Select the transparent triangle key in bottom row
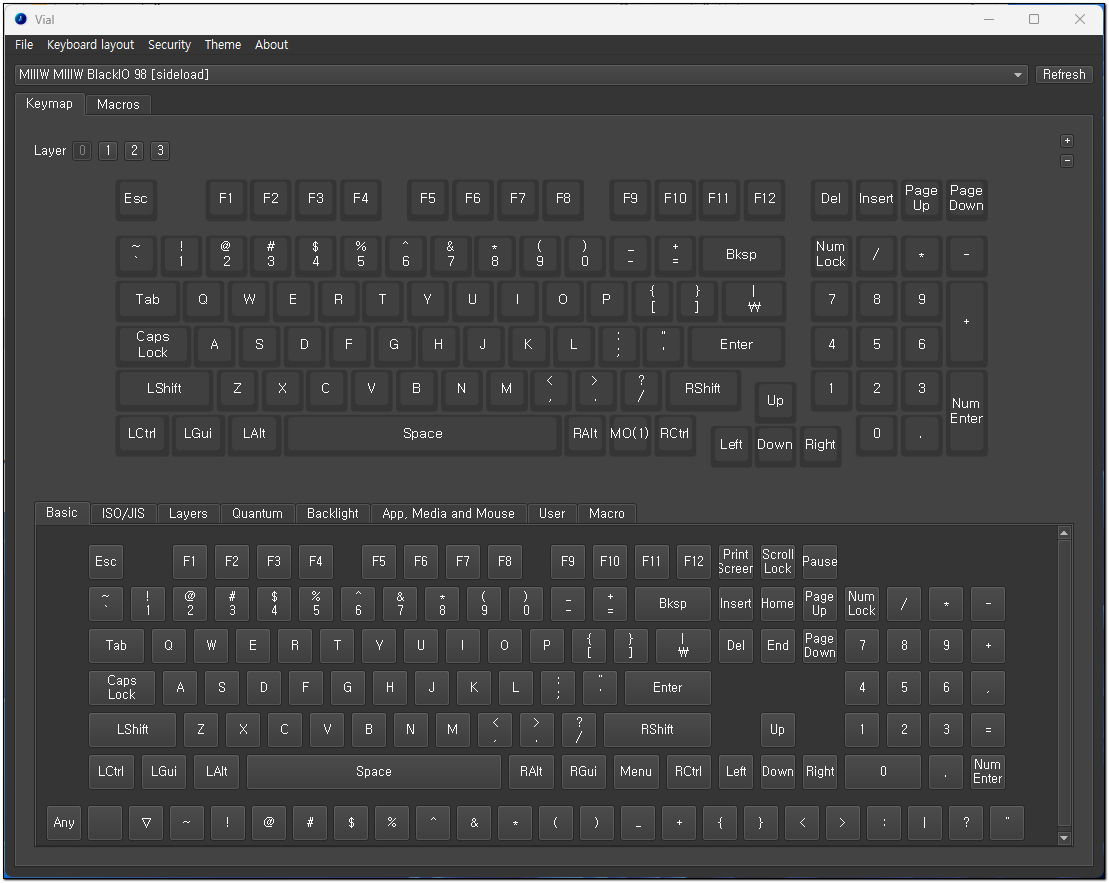1109x883 pixels. [146, 823]
